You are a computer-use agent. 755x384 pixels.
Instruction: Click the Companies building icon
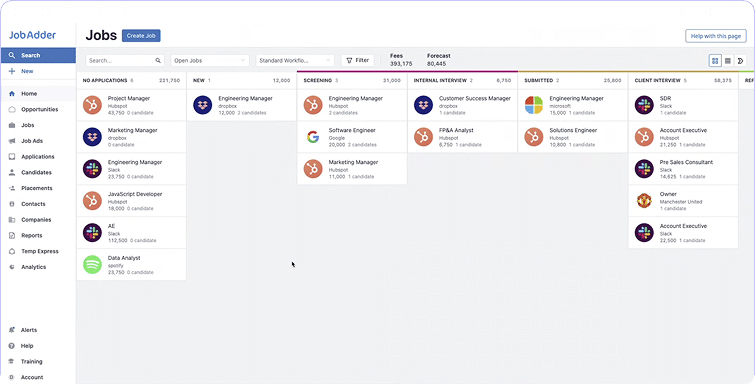tap(12, 220)
